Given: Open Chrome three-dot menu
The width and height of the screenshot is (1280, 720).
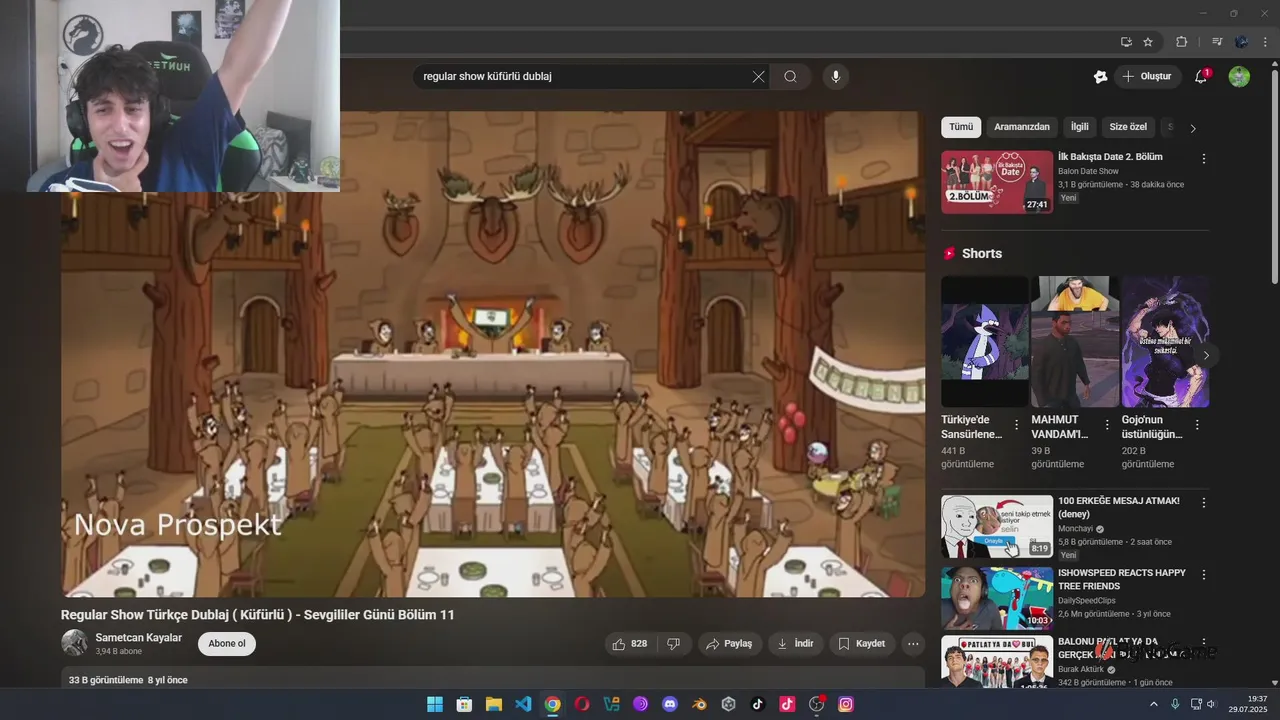Looking at the screenshot, I should coord(1266,42).
